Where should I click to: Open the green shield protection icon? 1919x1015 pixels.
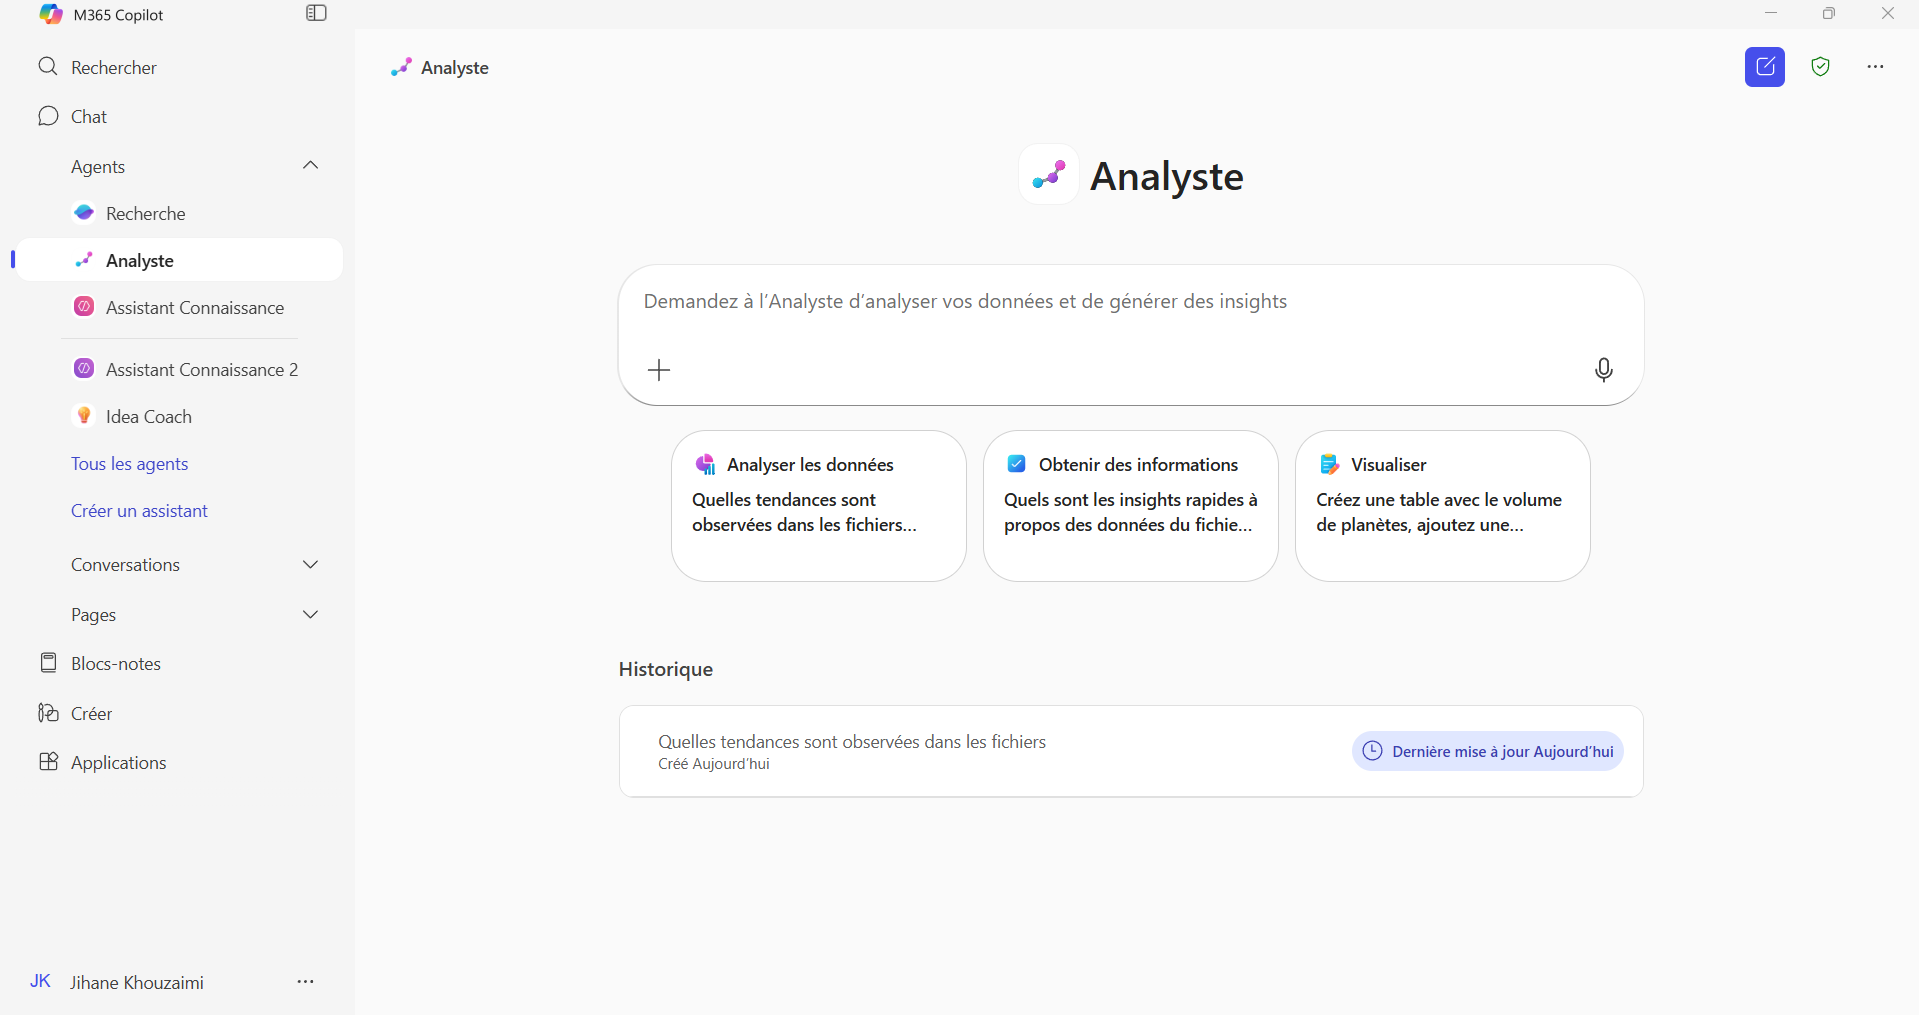[x=1820, y=67]
